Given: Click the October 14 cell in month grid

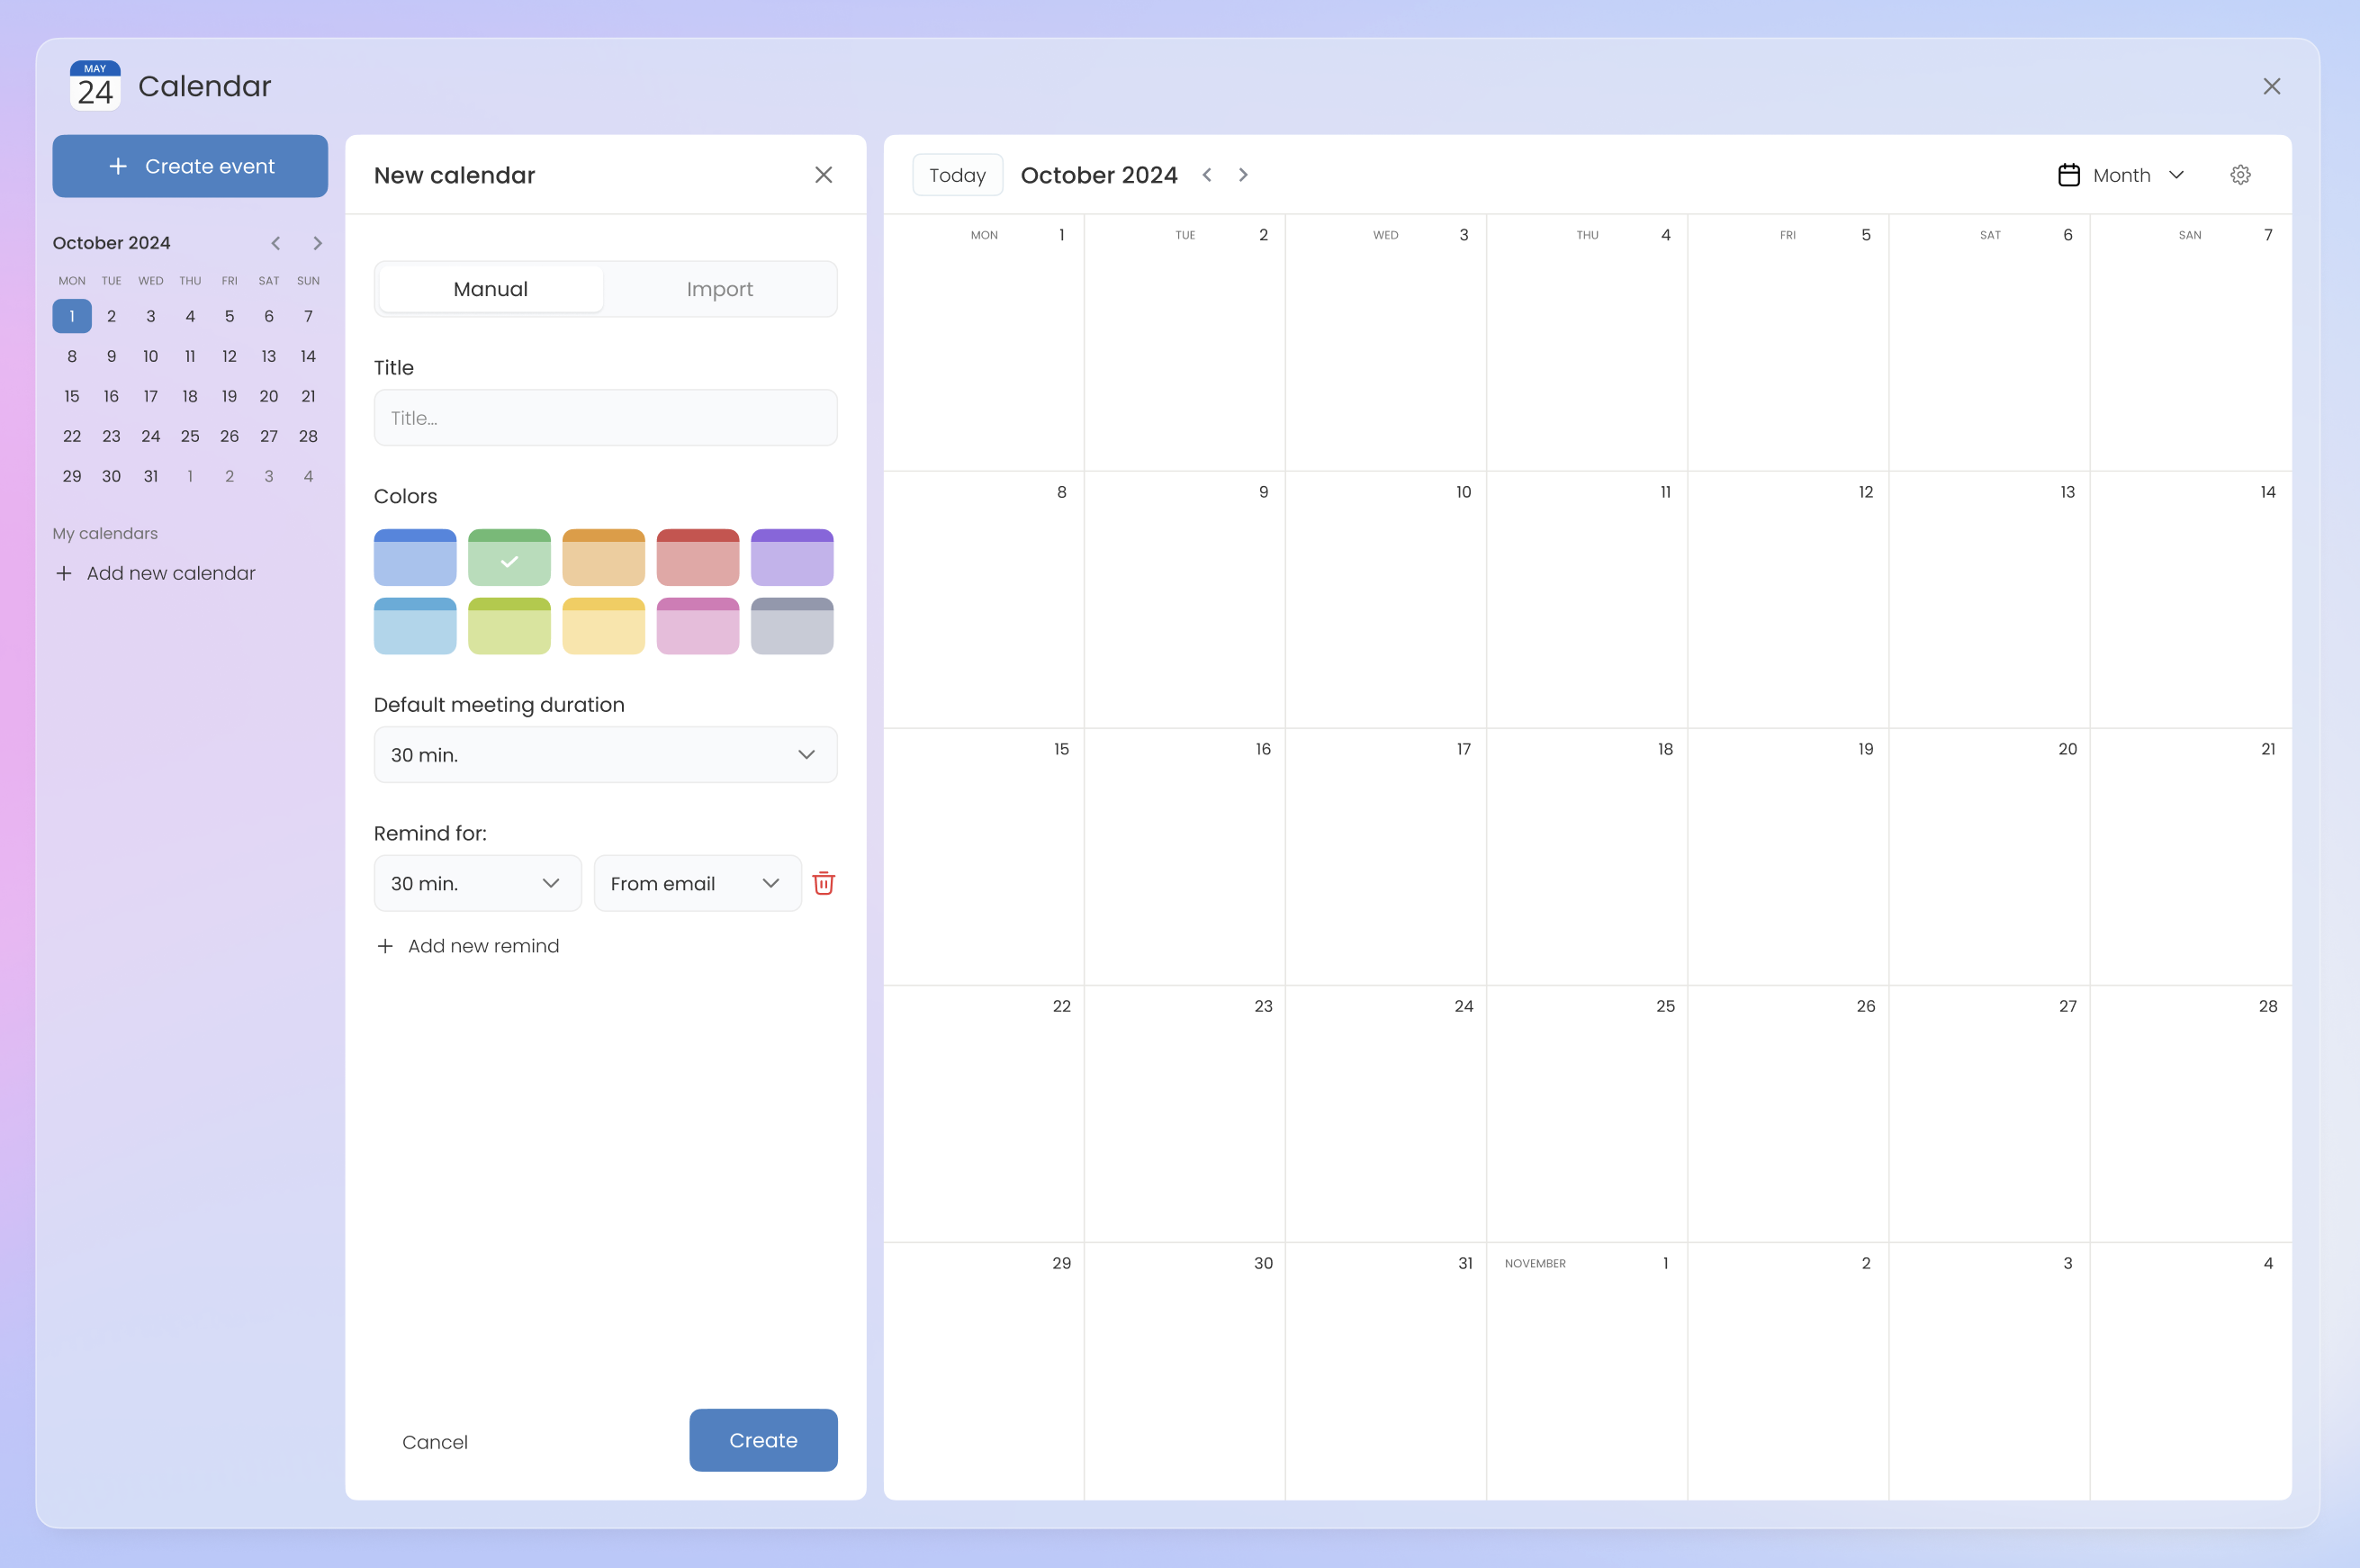Looking at the screenshot, I should (2190, 600).
